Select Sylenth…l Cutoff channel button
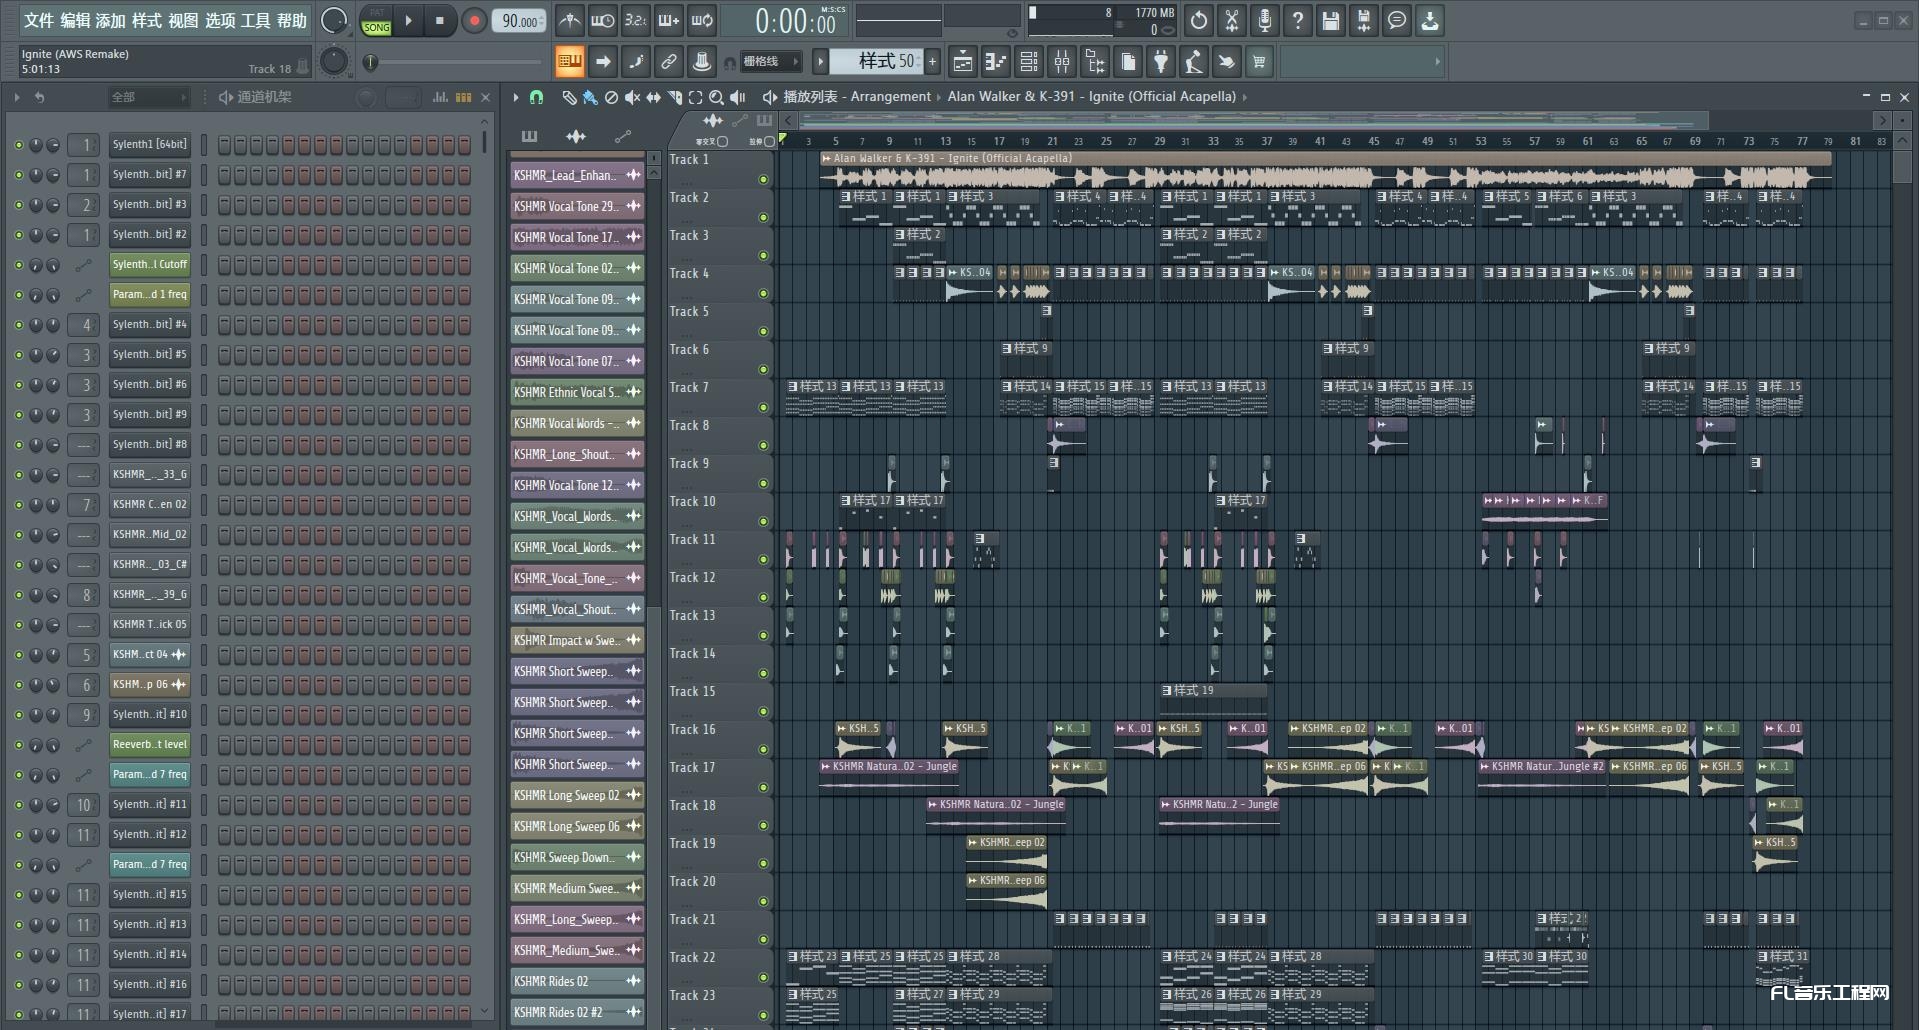The image size is (1919, 1030). (150, 264)
